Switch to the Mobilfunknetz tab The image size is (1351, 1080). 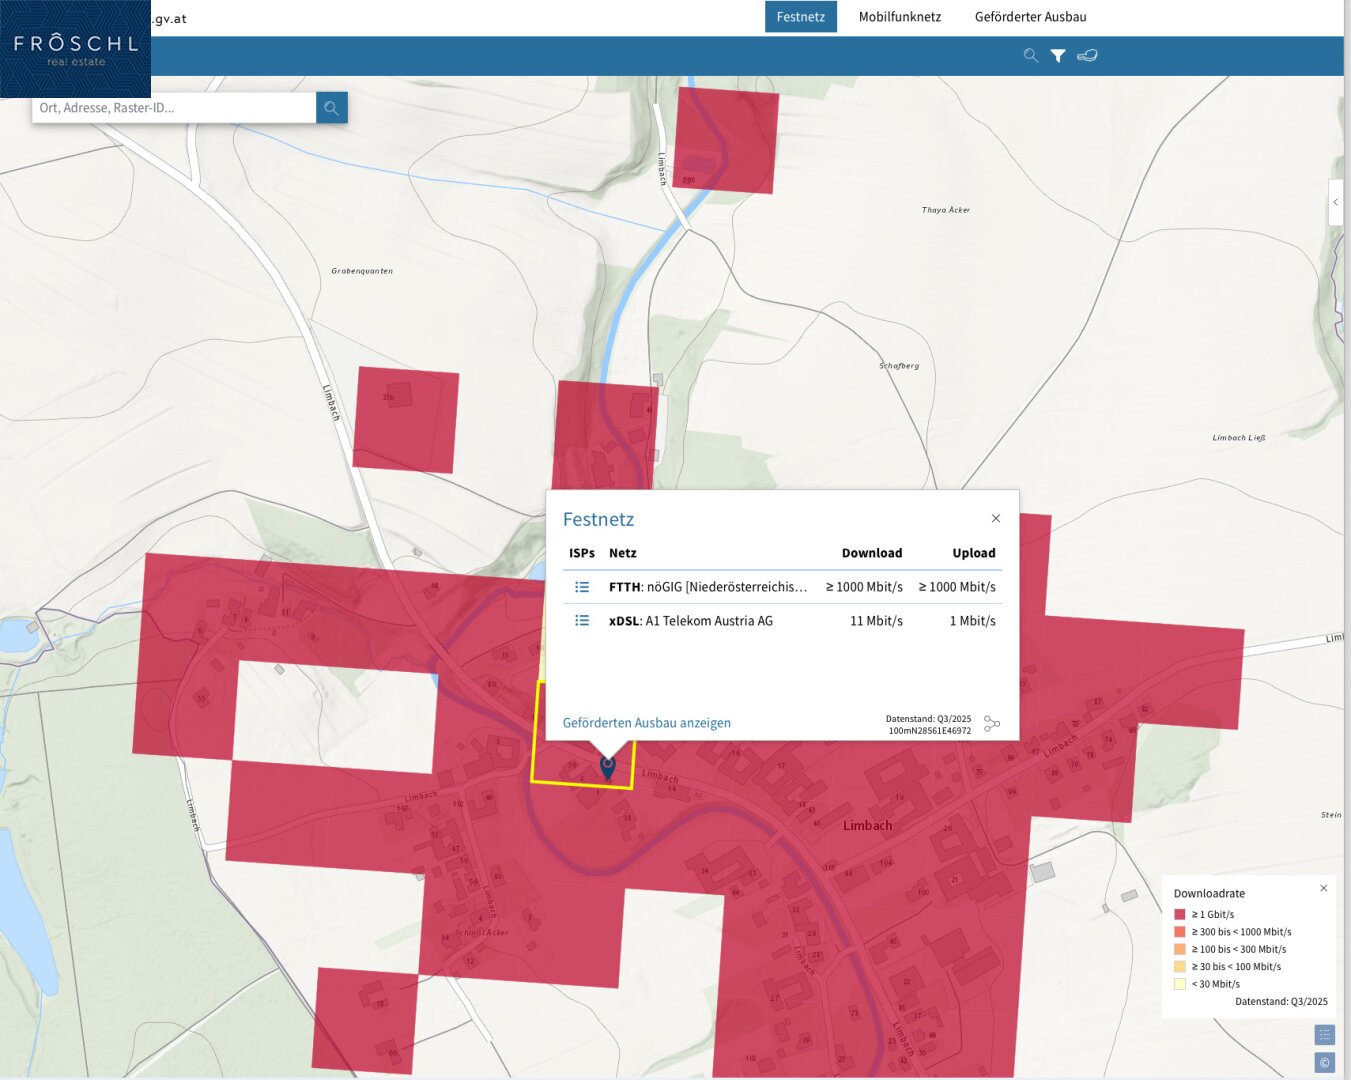[899, 17]
